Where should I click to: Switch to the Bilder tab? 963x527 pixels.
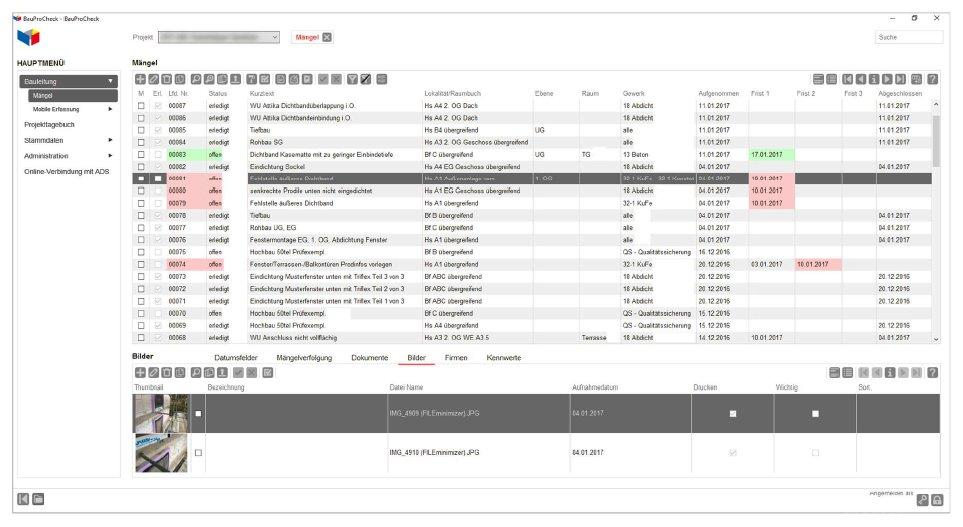[416, 357]
